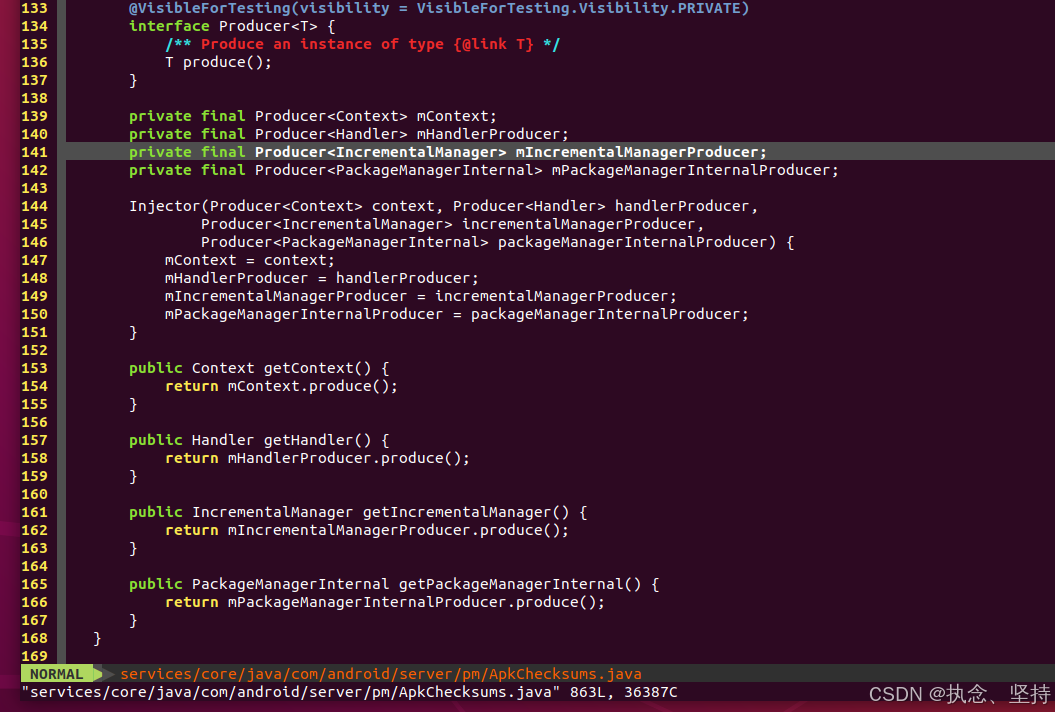1055x712 pixels.
Task: Click 'incrementalManagerProducer,' parameter on line 145
Action: (x=583, y=224)
